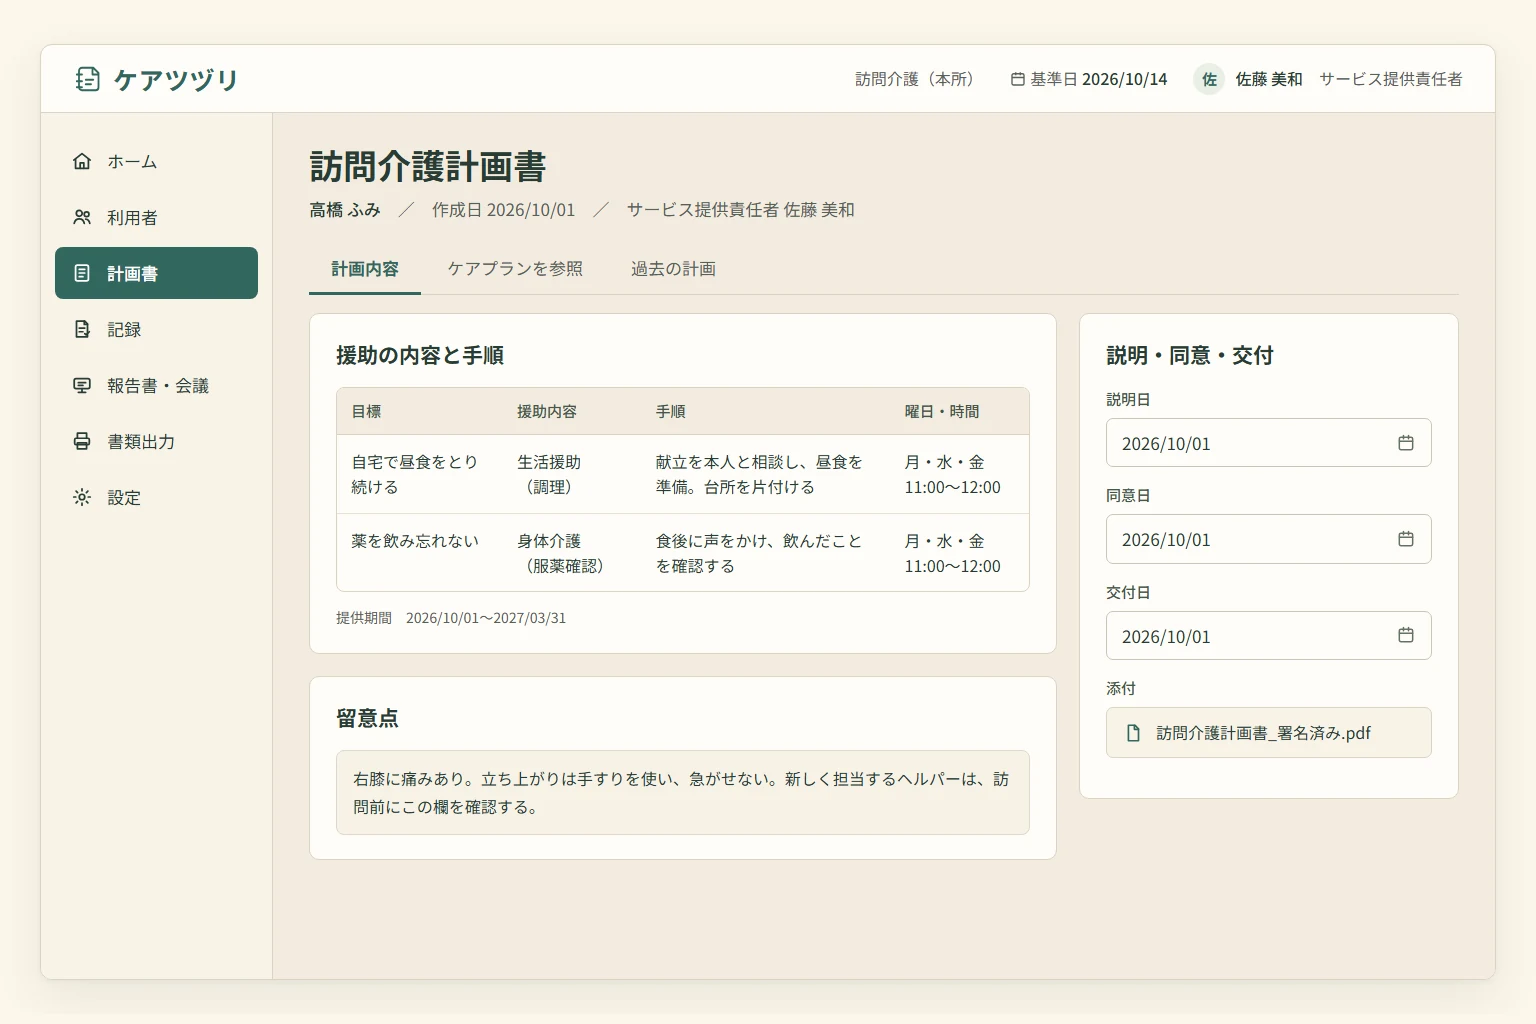
Task: Click サービス提供責任者 role label in header
Action: [1391, 79]
